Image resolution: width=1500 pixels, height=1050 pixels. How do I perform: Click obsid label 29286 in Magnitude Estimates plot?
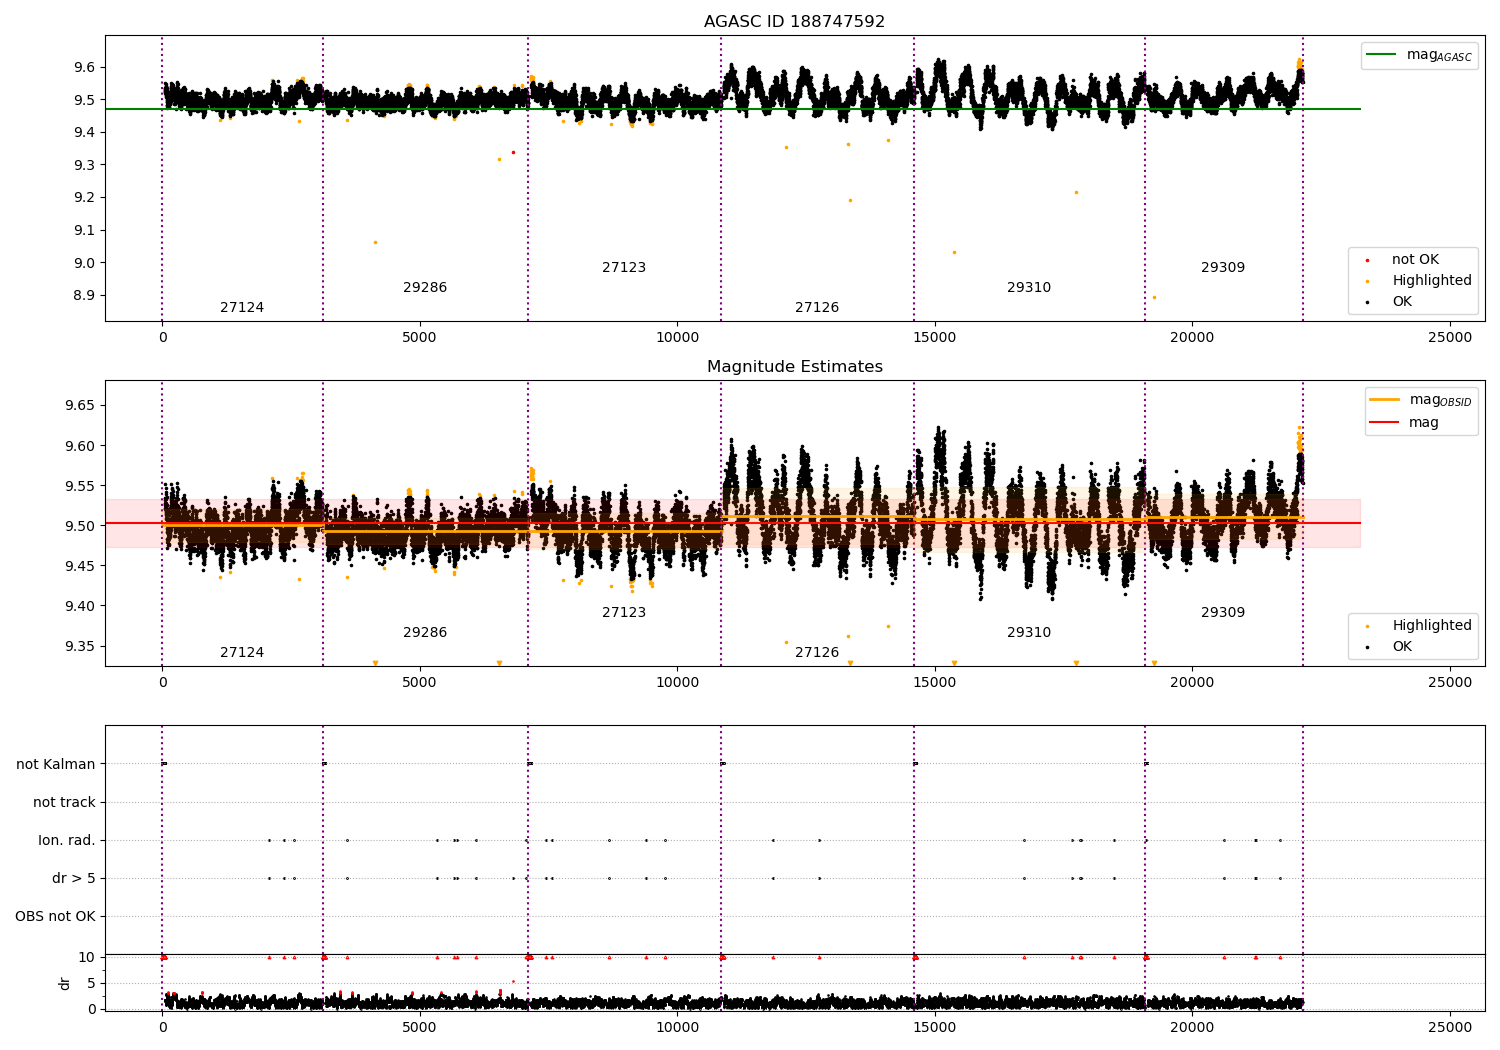(x=425, y=632)
